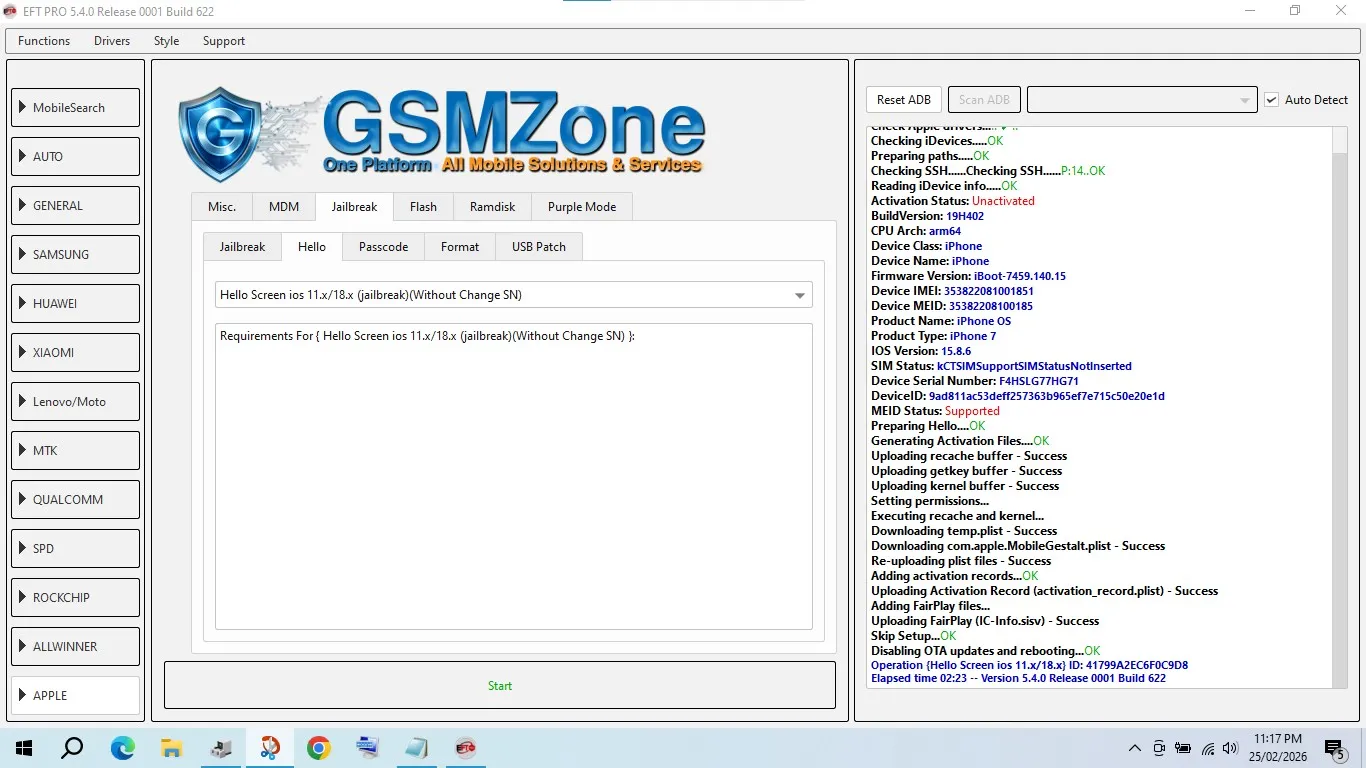Viewport: 1366px width, 768px height.
Task: Open Microsoft Edge from the taskbar
Action: tap(123, 748)
